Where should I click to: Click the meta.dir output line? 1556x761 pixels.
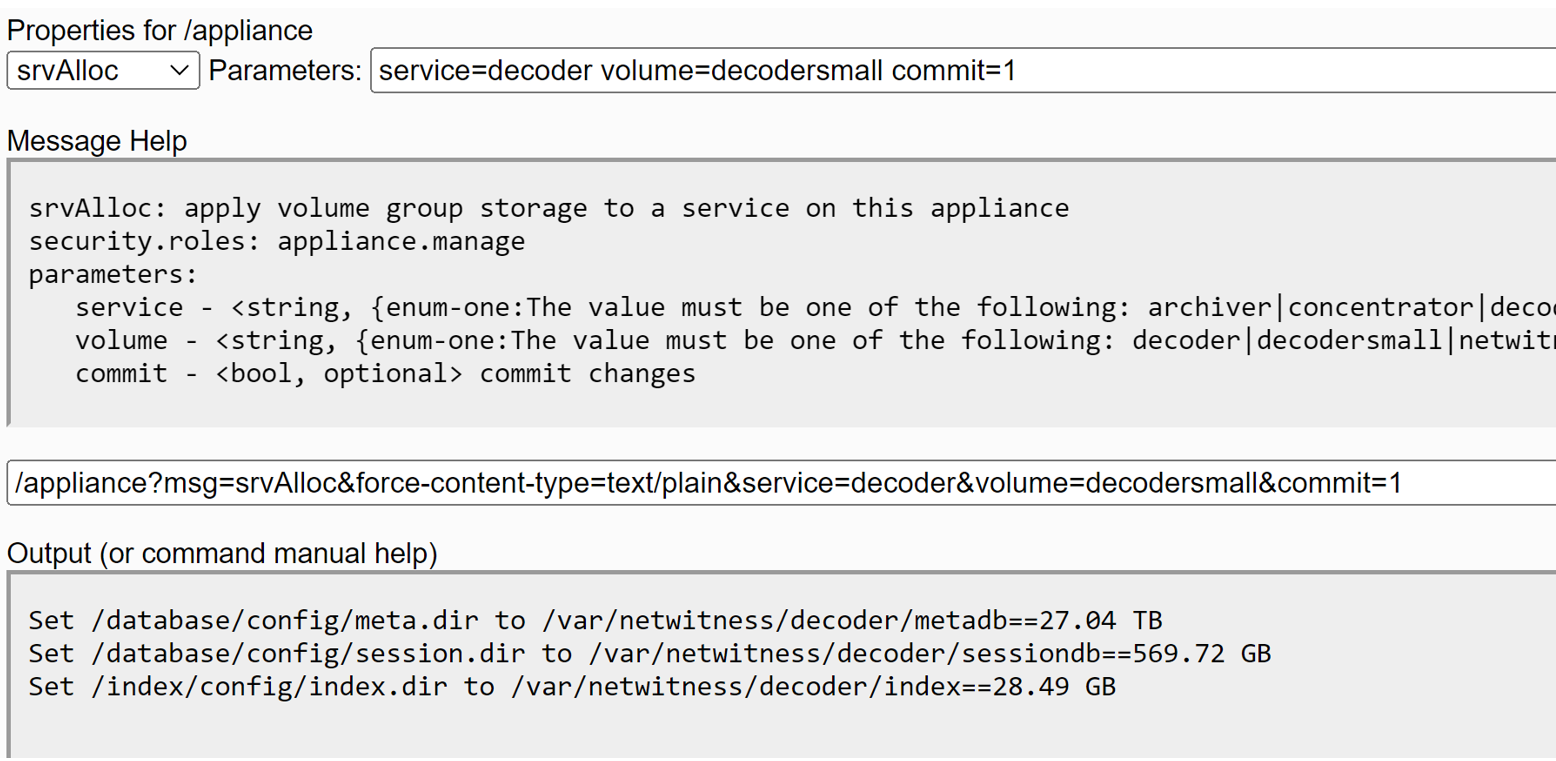[595, 620]
